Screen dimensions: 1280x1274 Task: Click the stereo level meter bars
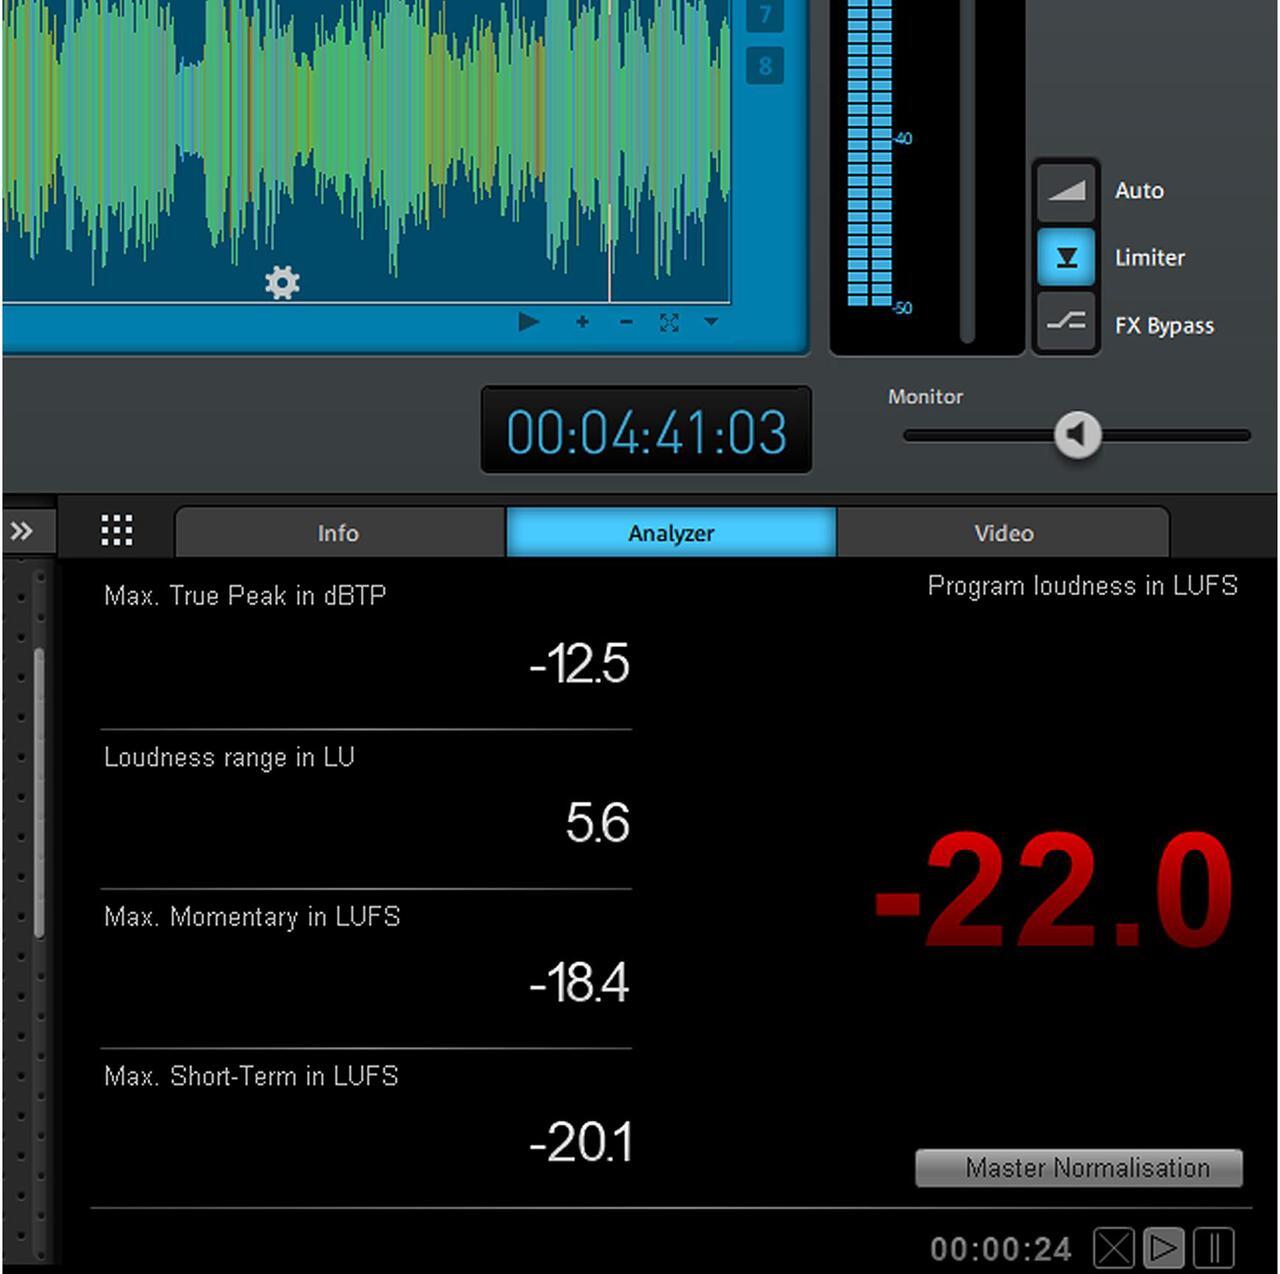[x=869, y=152]
